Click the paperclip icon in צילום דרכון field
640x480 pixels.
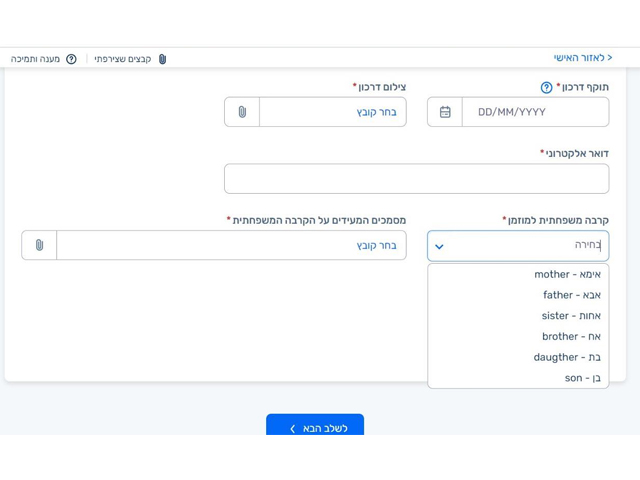point(242,112)
